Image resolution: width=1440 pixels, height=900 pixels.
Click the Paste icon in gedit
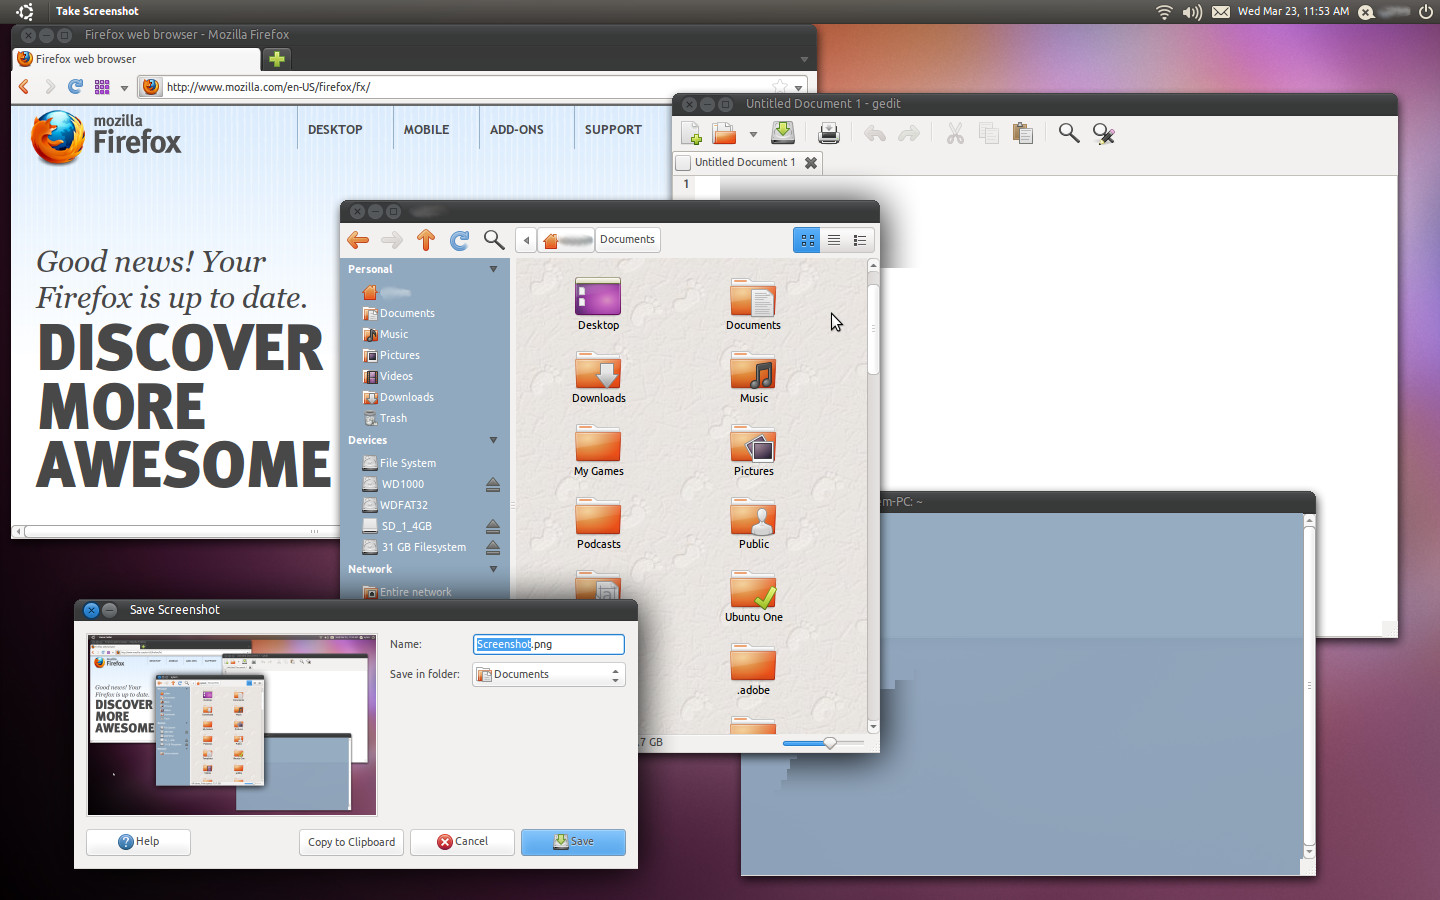(x=1022, y=132)
